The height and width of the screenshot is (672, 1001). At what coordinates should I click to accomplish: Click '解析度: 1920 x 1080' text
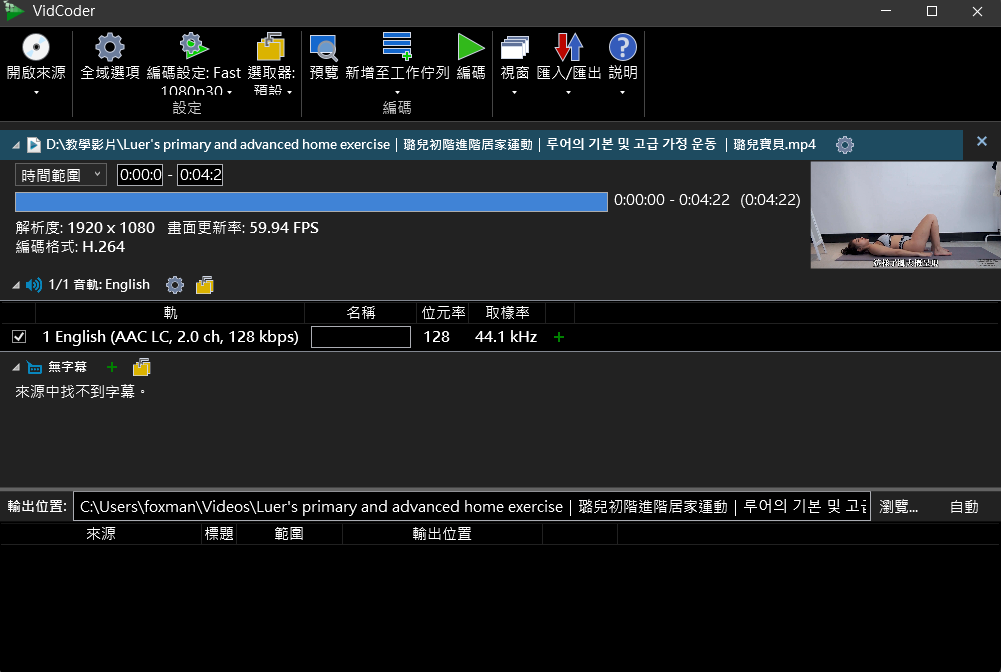pyautogui.click(x=85, y=228)
